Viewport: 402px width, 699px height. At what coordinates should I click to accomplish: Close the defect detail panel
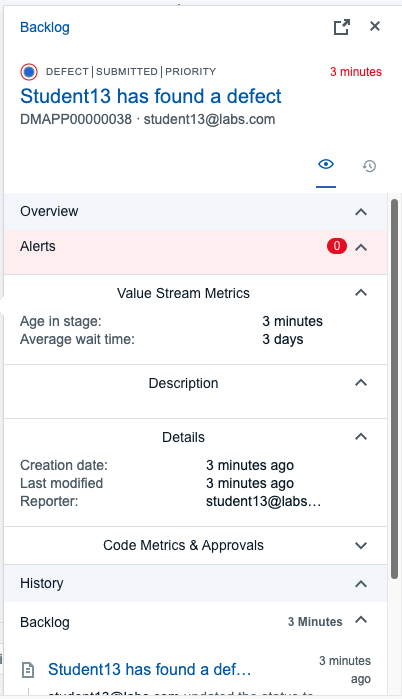tap(375, 26)
